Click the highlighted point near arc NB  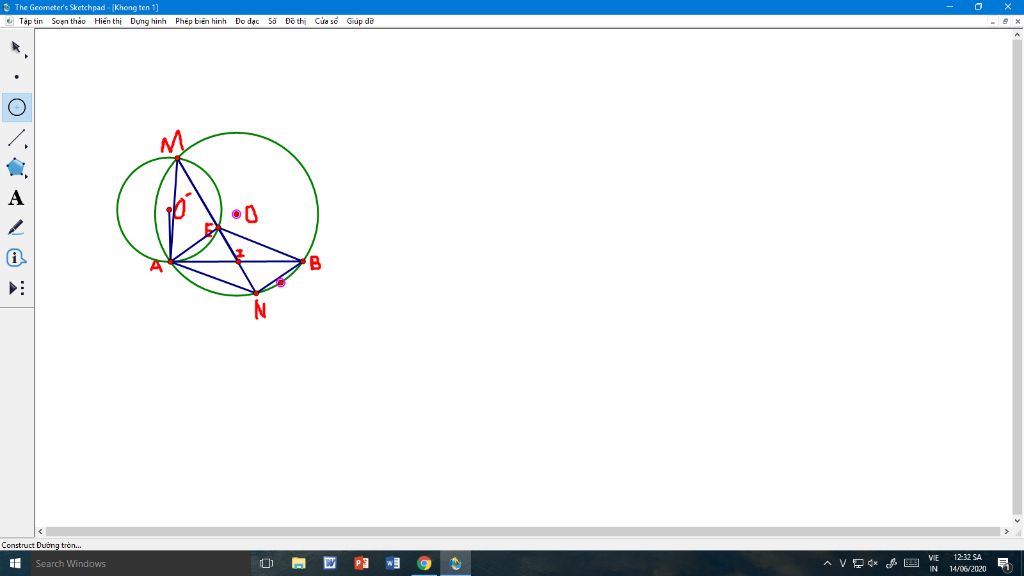[x=281, y=283]
